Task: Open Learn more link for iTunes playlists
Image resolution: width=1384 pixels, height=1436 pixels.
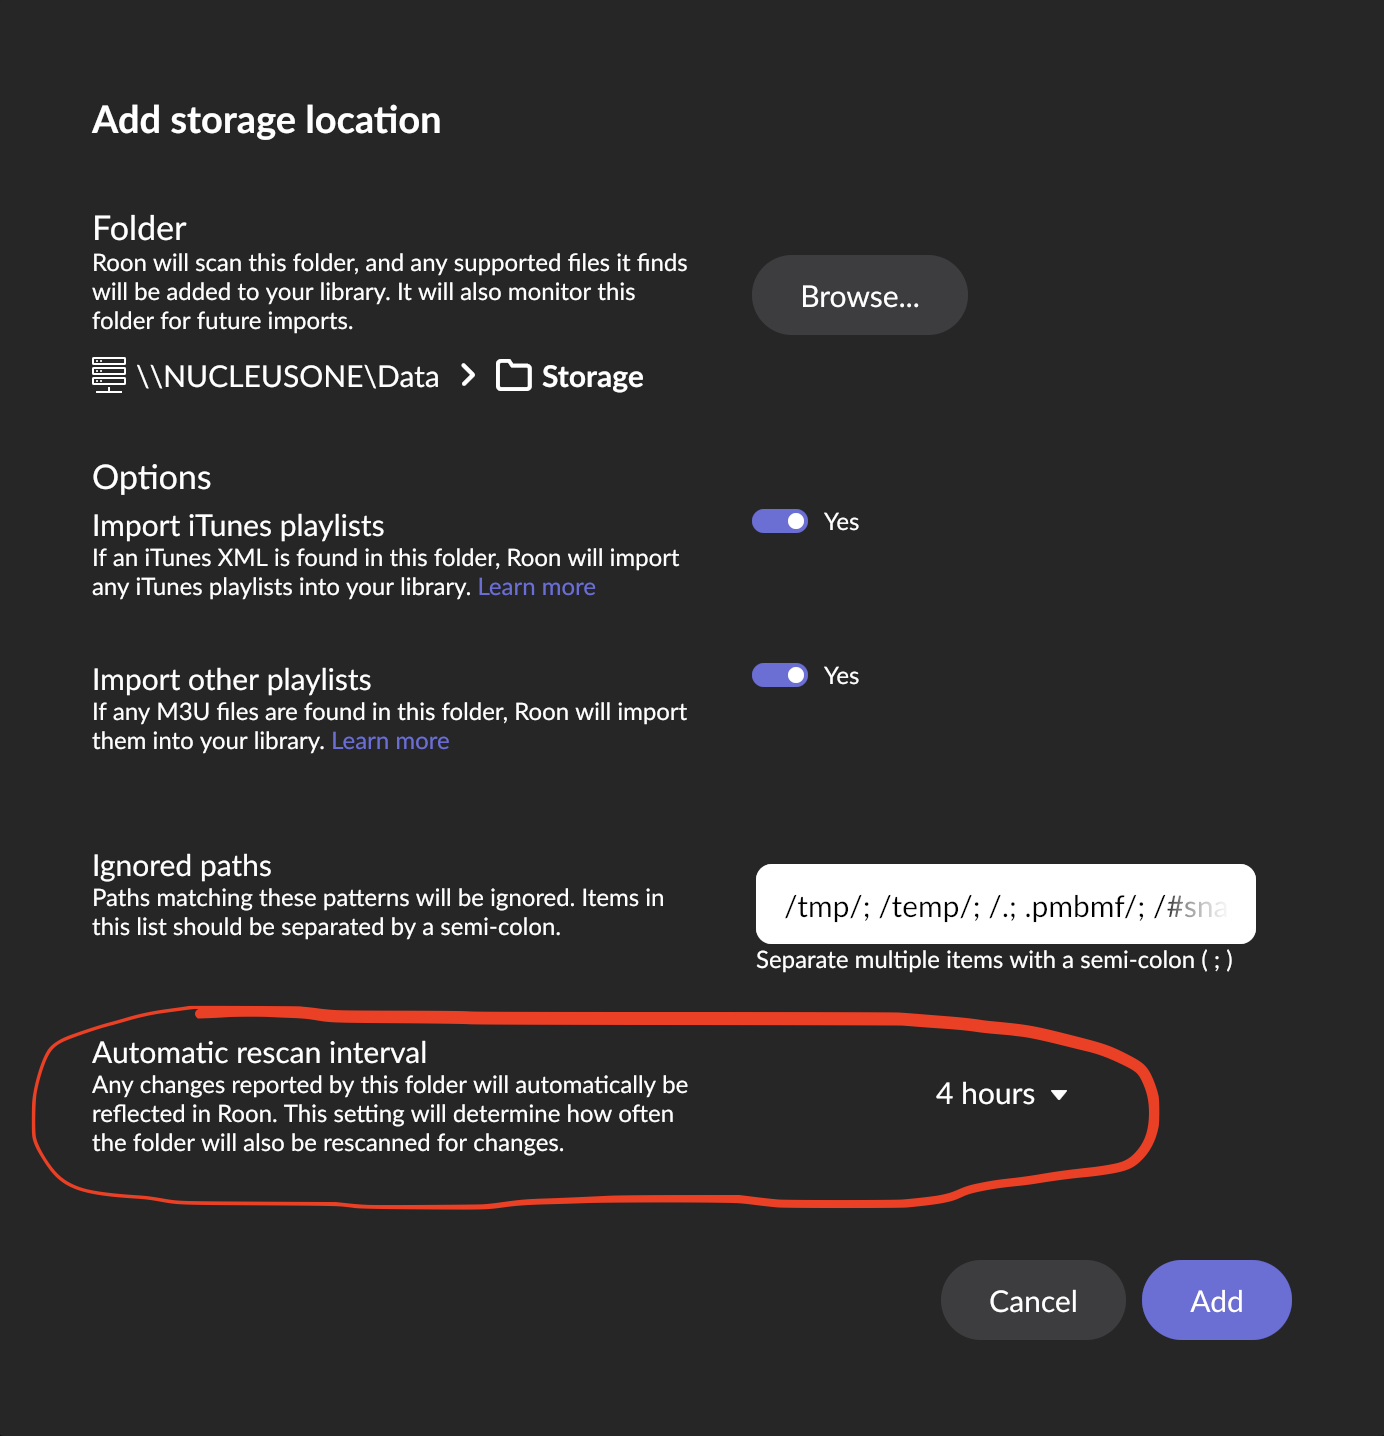Action: coord(536,587)
